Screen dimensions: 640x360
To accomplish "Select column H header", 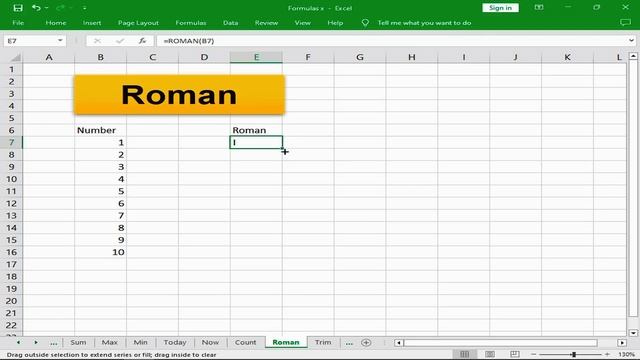I will click(411, 58).
